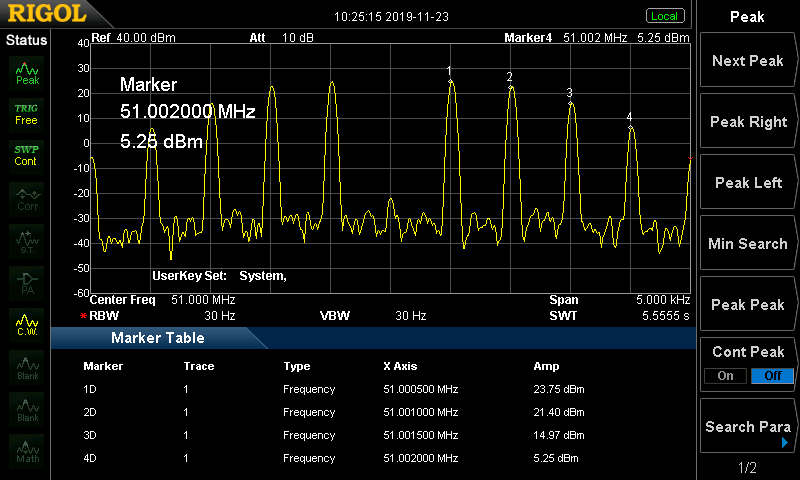
Task: Click the Peak status icon
Action: [27, 72]
